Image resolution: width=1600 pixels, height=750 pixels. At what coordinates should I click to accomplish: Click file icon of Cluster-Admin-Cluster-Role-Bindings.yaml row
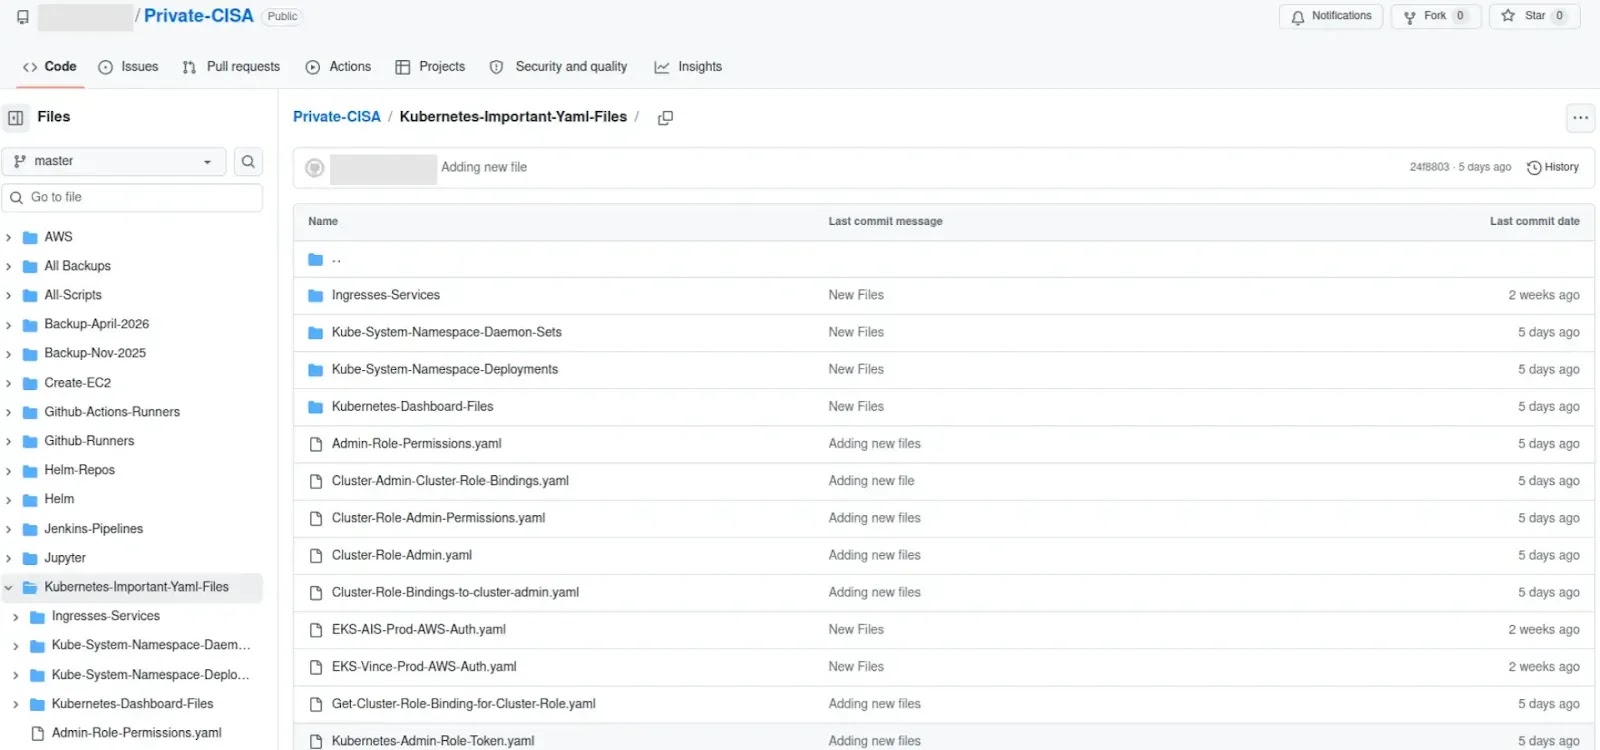click(x=316, y=481)
